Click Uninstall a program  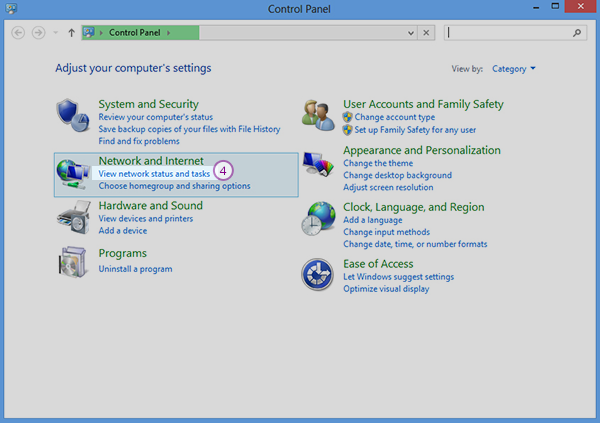135,269
